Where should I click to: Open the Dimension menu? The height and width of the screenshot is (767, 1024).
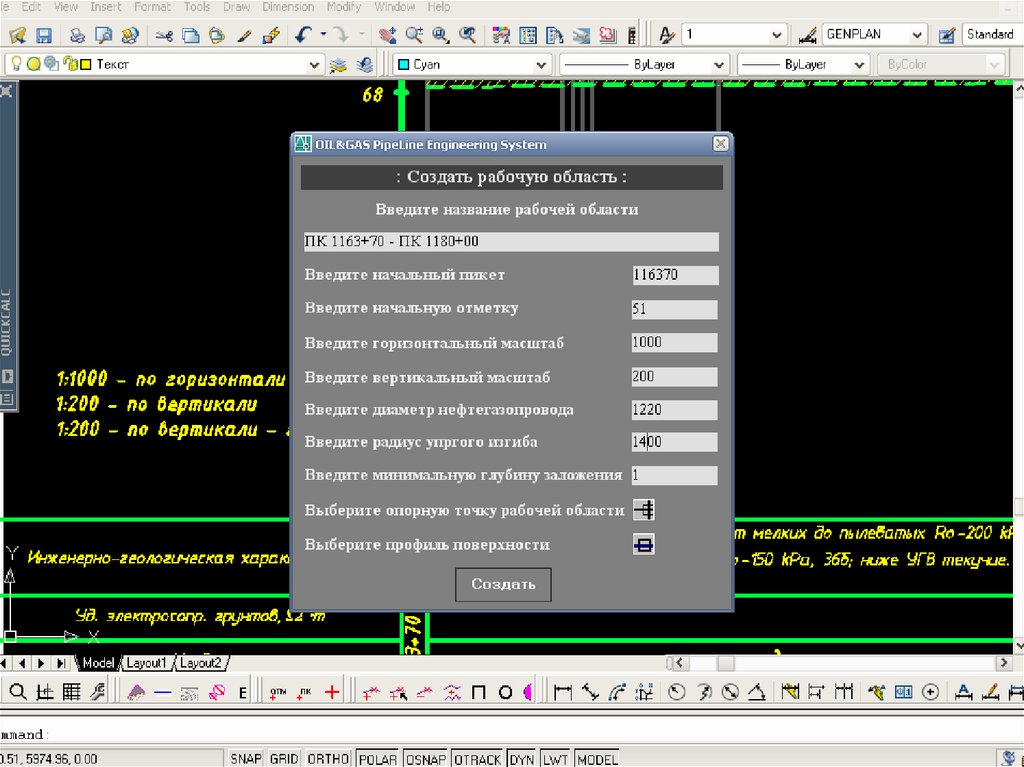point(288,7)
